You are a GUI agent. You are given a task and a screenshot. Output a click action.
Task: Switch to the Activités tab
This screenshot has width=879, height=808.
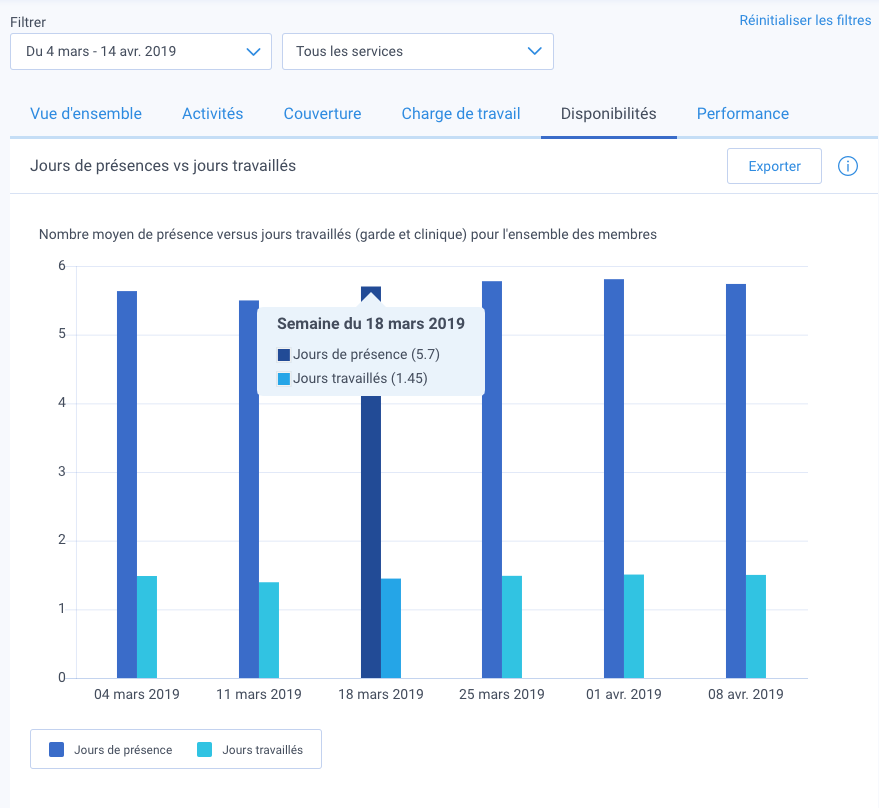pyautogui.click(x=212, y=114)
